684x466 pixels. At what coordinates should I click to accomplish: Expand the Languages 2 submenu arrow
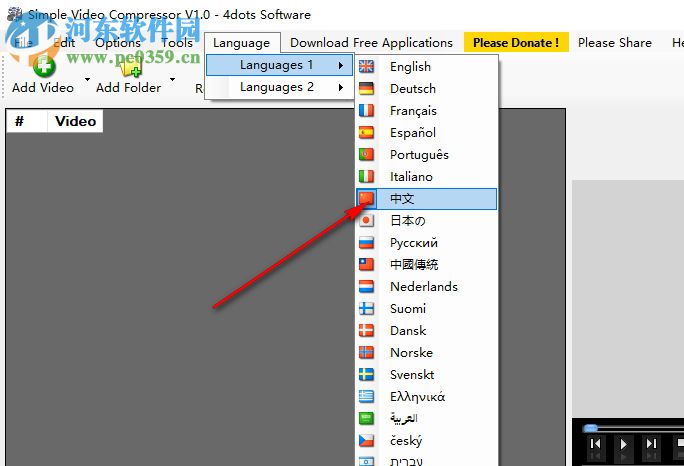pyautogui.click(x=341, y=87)
